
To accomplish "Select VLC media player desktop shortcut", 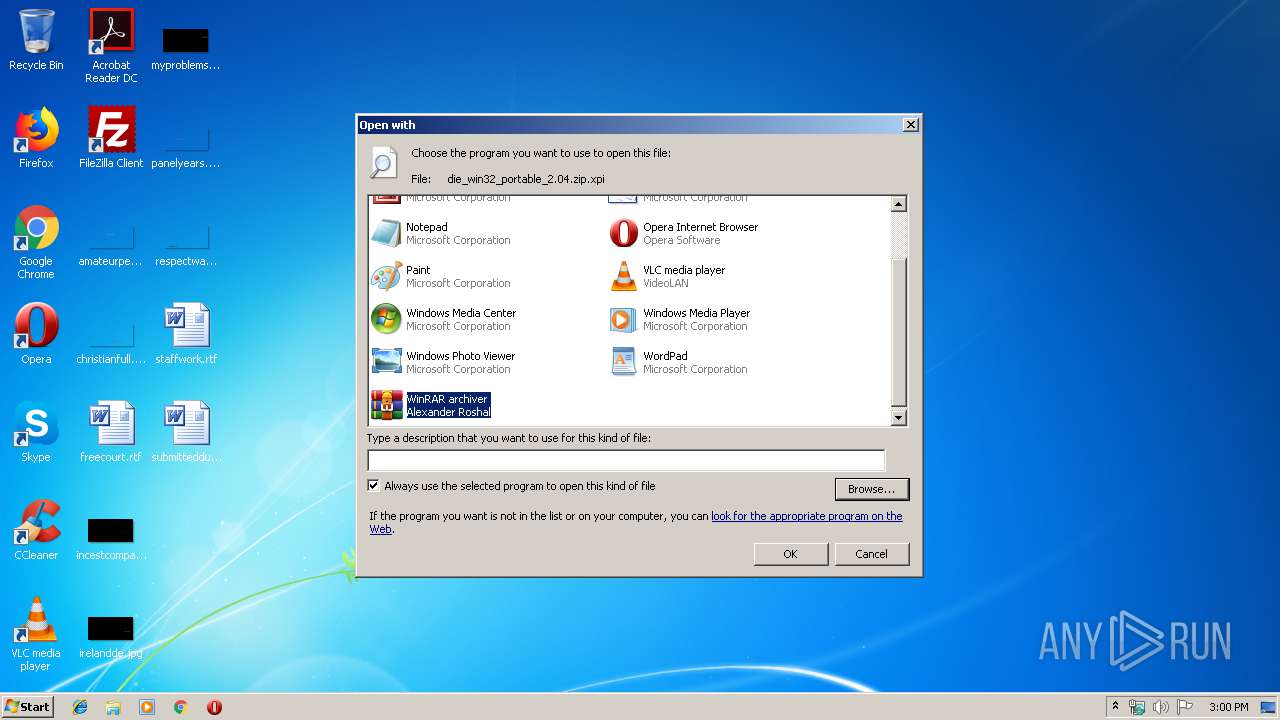I will coord(36,634).
